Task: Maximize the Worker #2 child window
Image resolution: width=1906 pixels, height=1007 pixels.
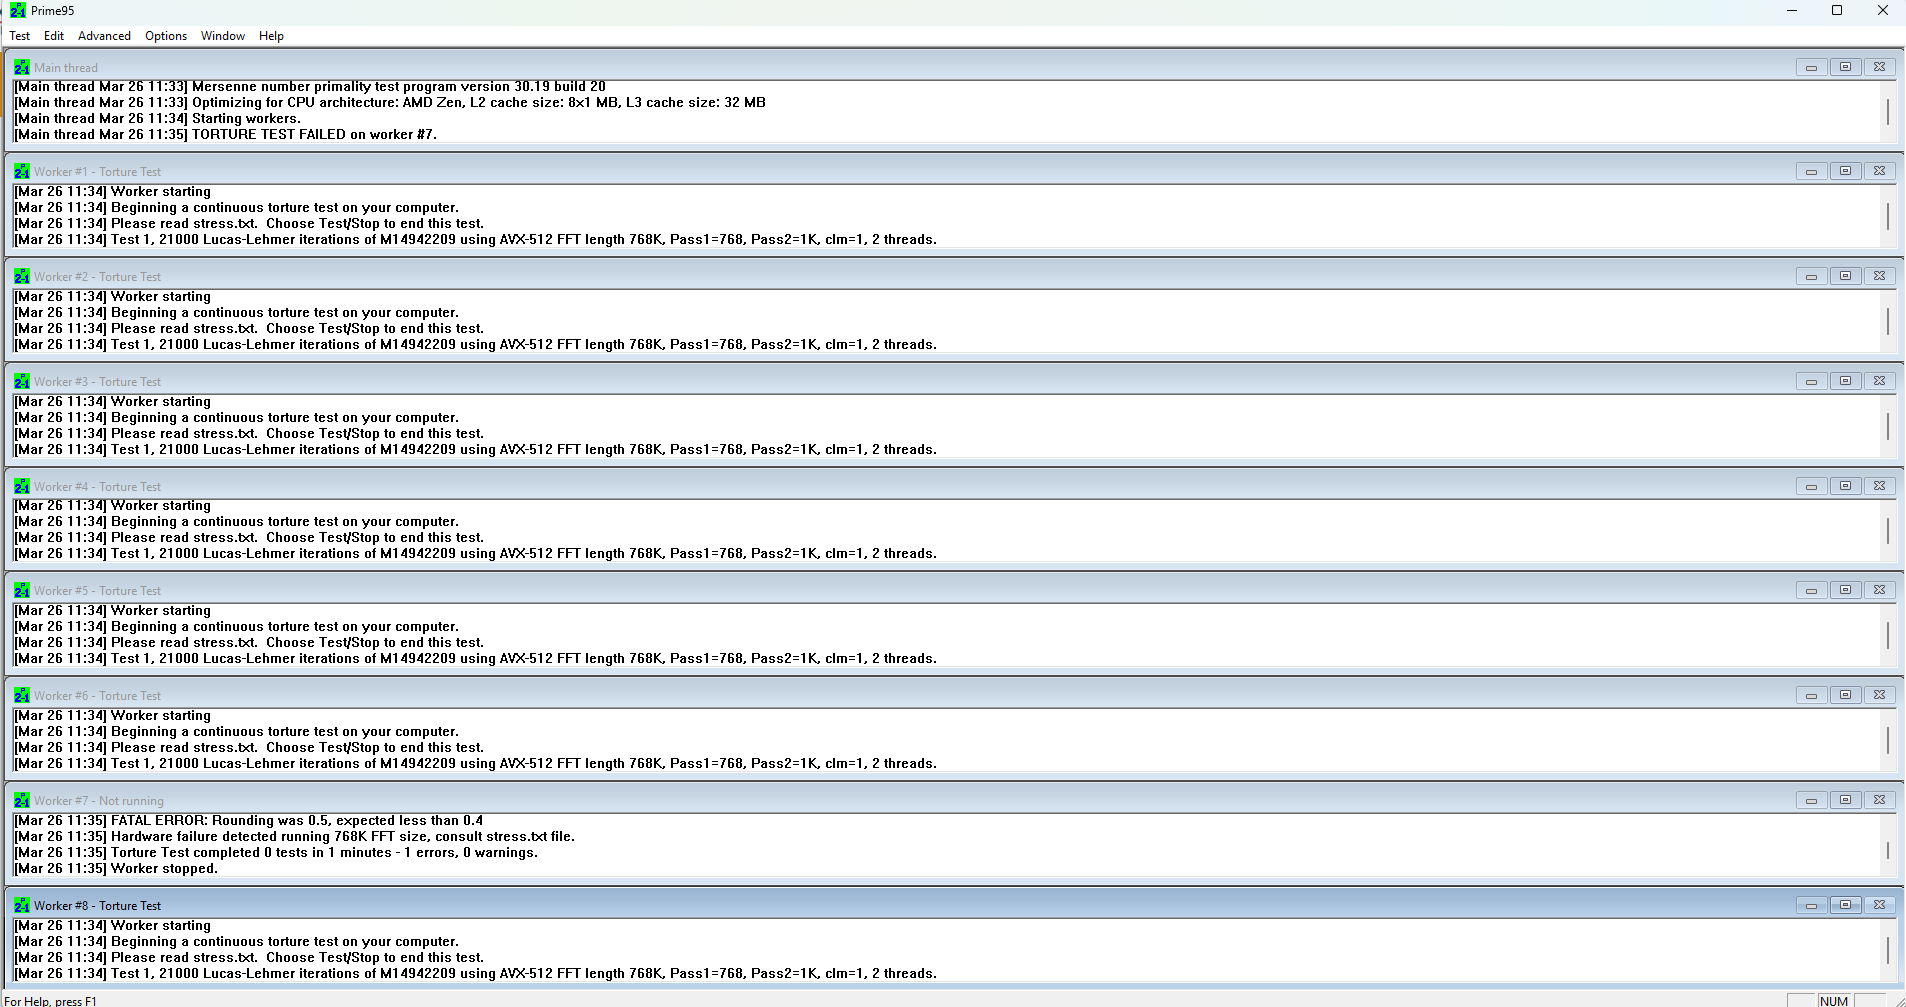Action: click(1845, 276)
